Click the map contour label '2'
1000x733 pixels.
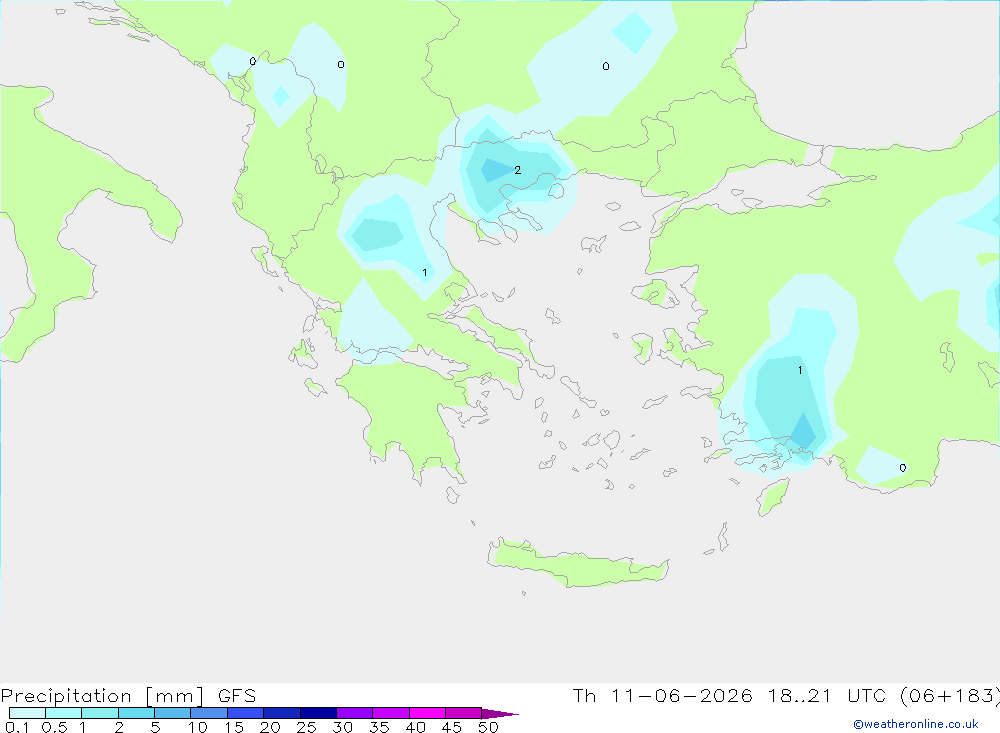(517, 170)
